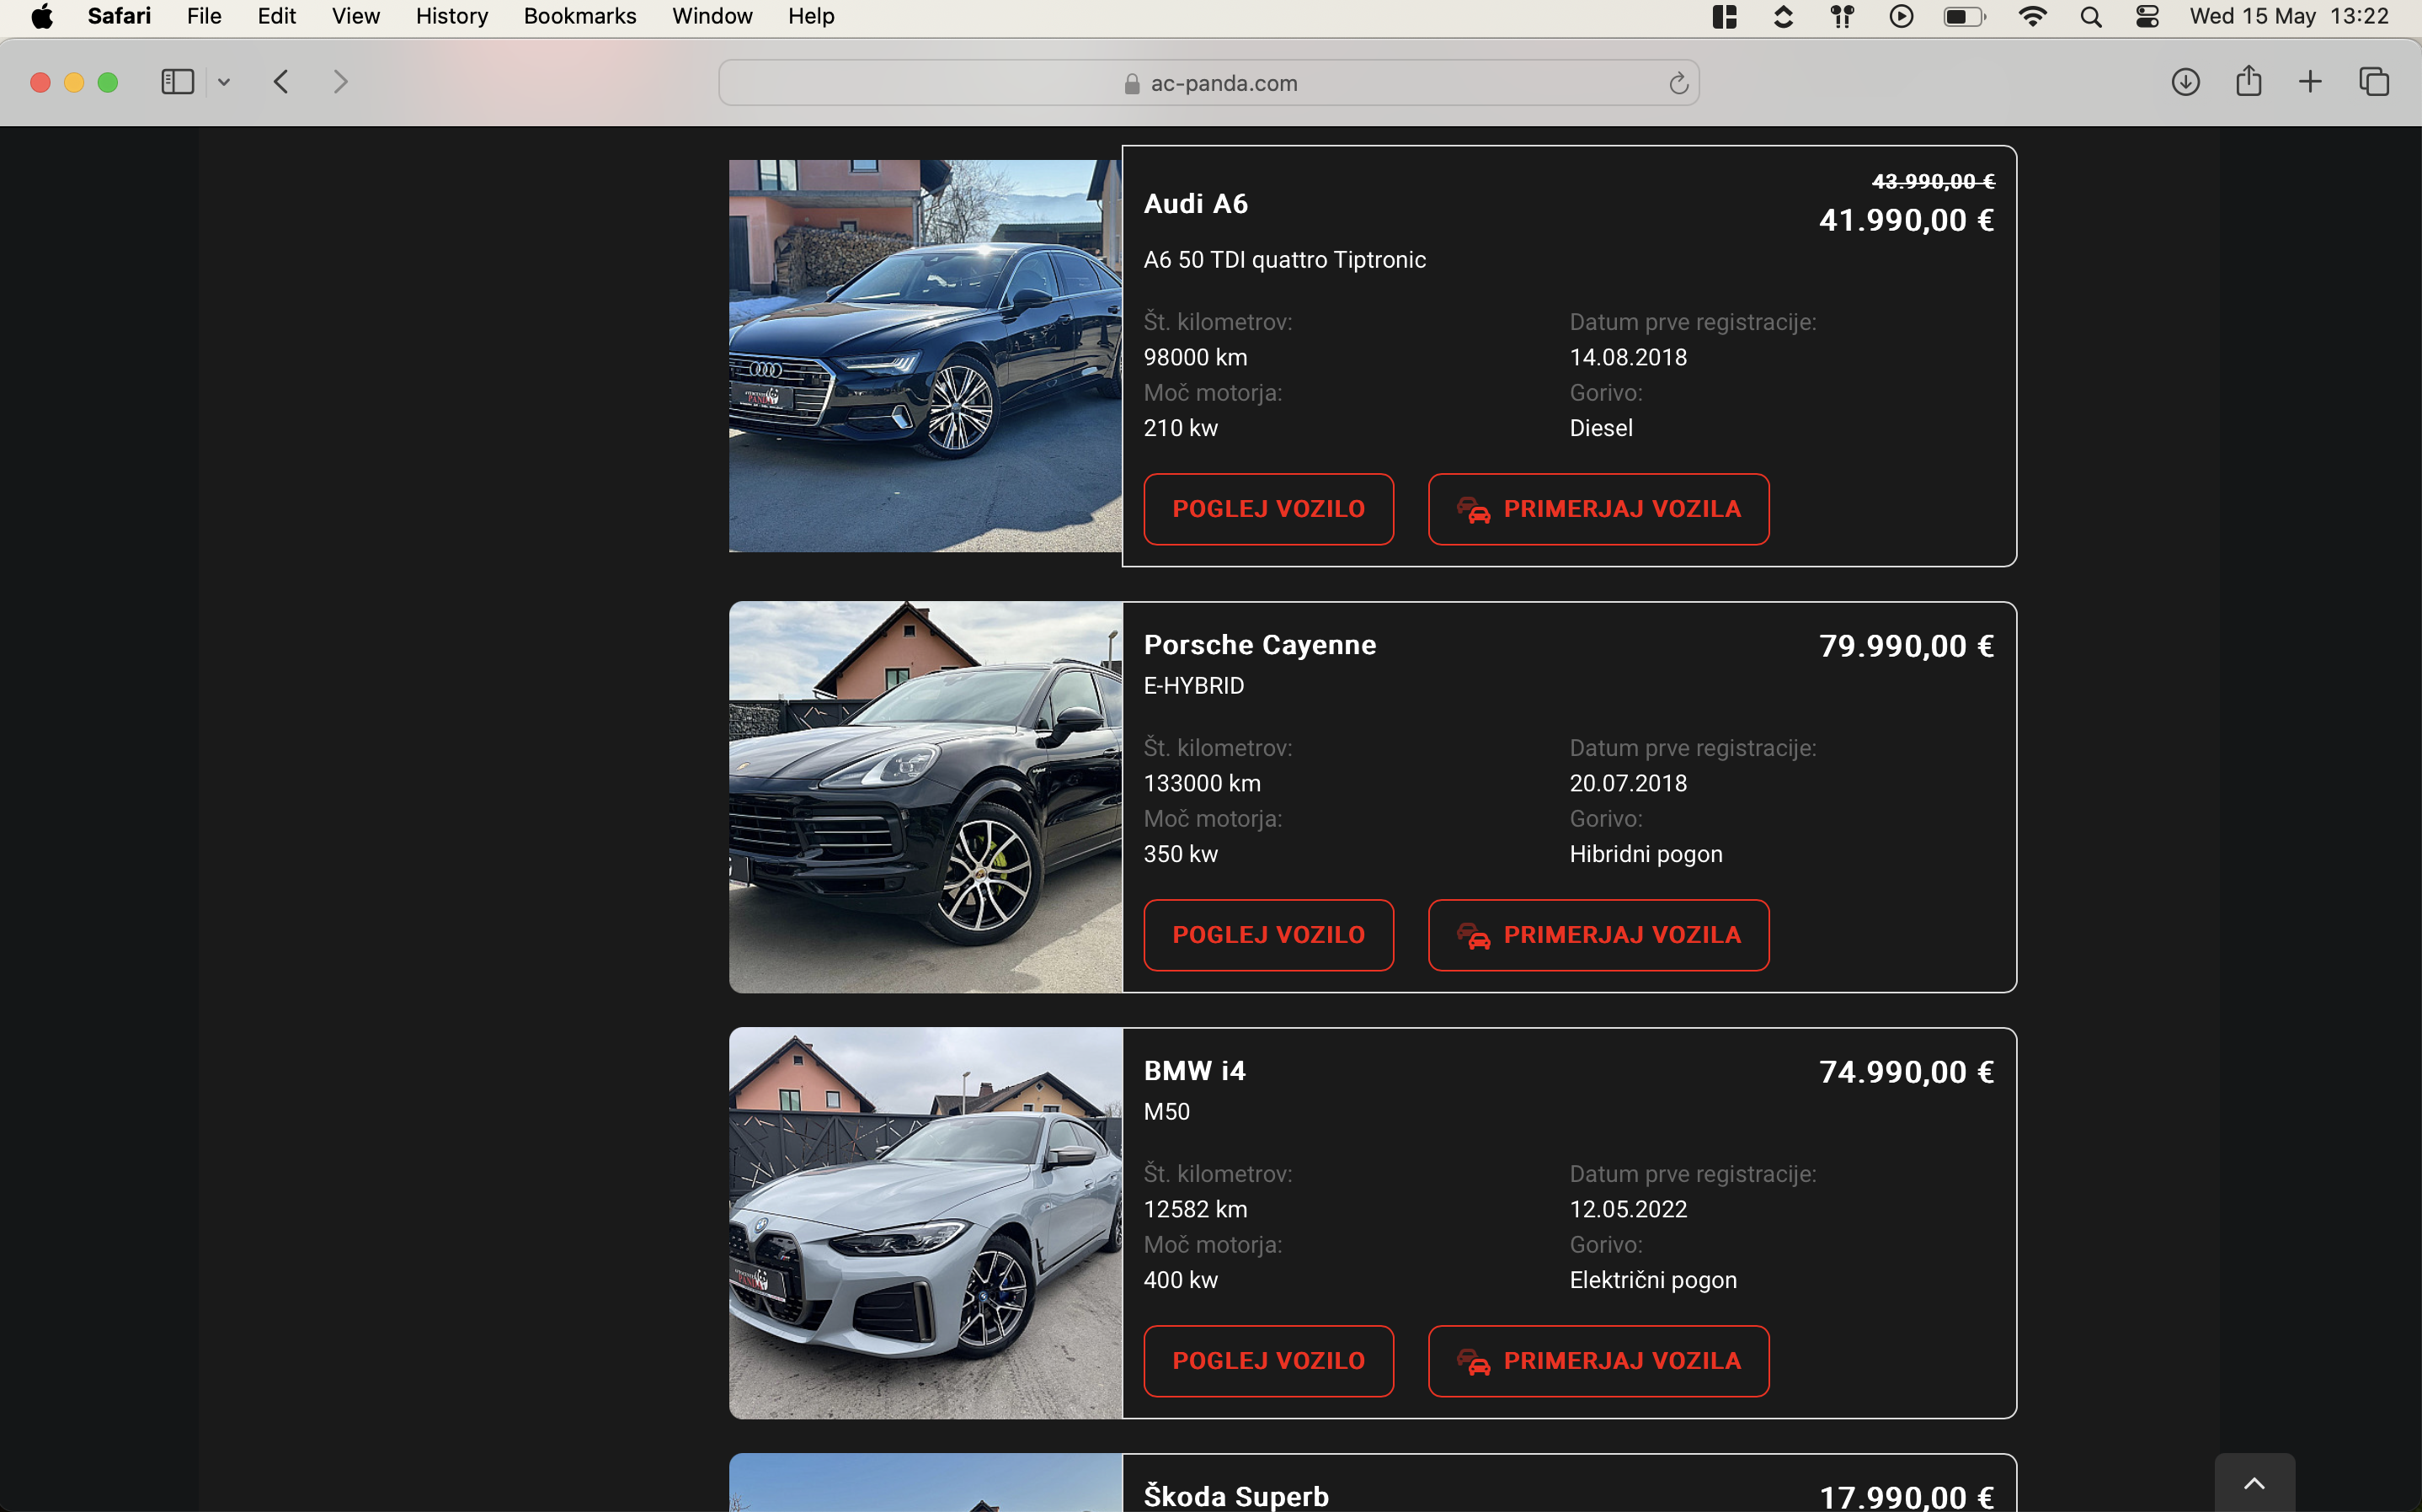Screen dimensions: 2422x1512
Task: Open the View menu
Action: click(356, 16)
